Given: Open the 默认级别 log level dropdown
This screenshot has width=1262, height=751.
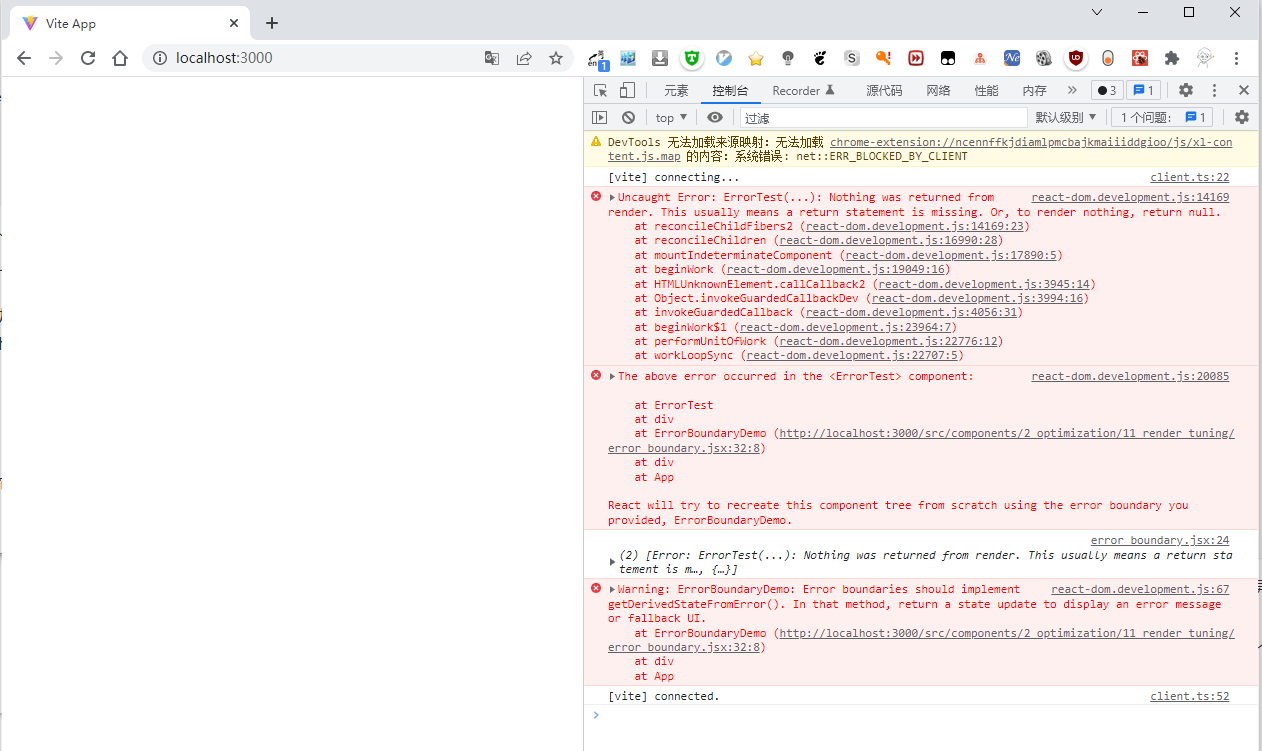Looking at the screenshot, I should 1066,117.
